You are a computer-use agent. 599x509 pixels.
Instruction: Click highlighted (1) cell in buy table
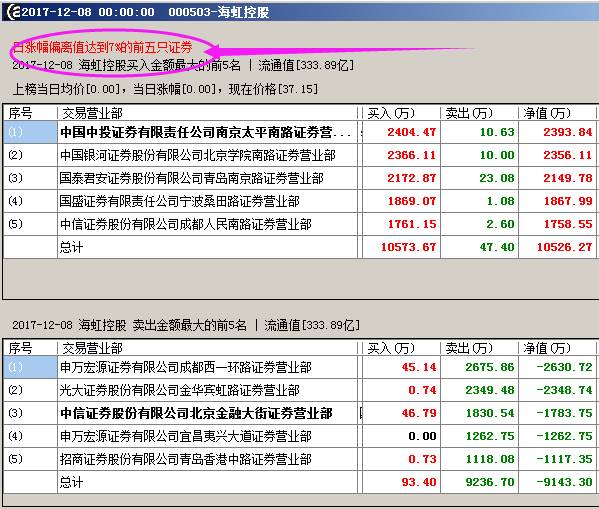[x=30, y=132]
